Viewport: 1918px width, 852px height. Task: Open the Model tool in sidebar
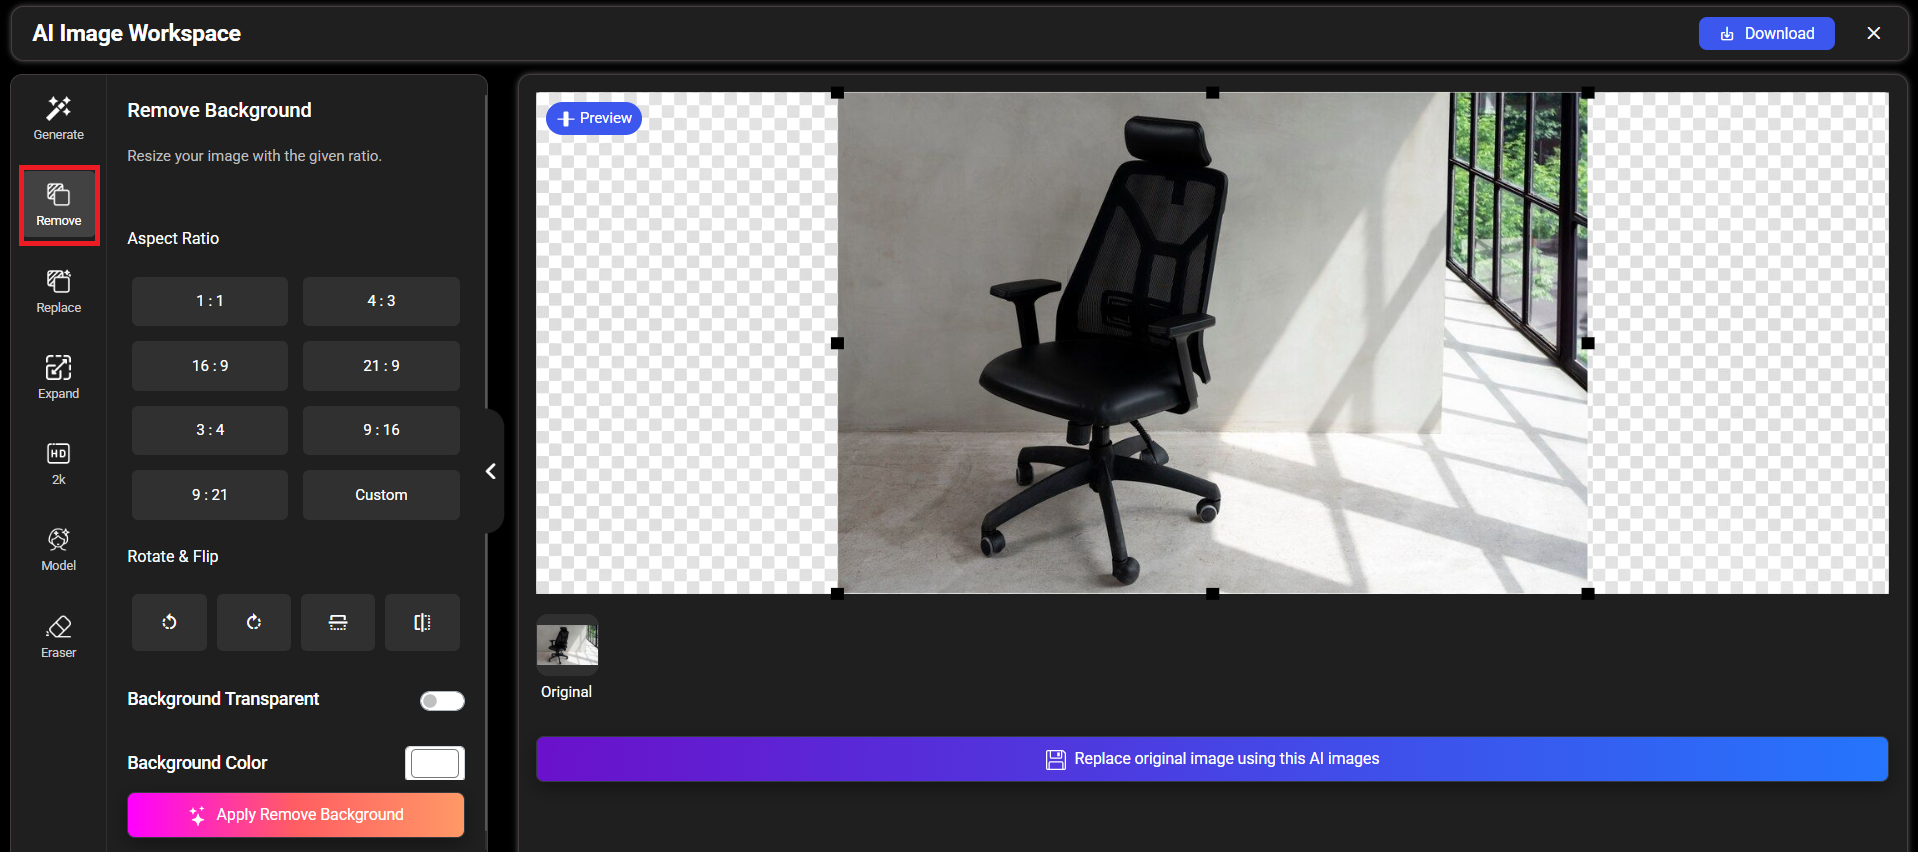(58, 549)
